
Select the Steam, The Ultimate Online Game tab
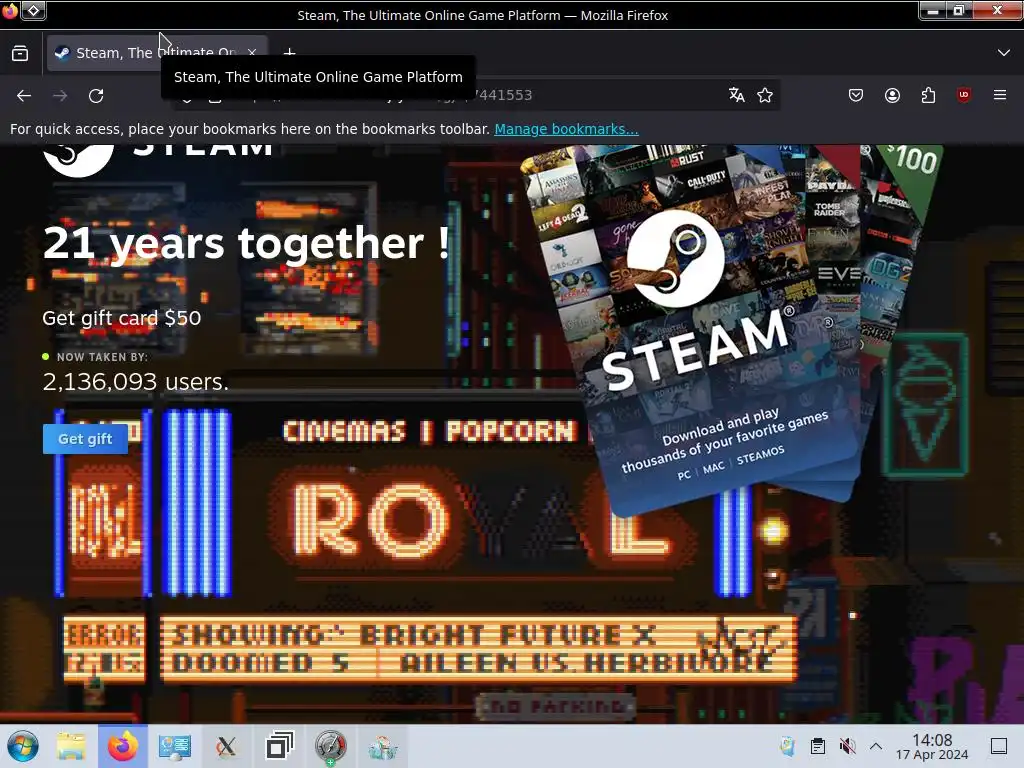pos(157,53)
